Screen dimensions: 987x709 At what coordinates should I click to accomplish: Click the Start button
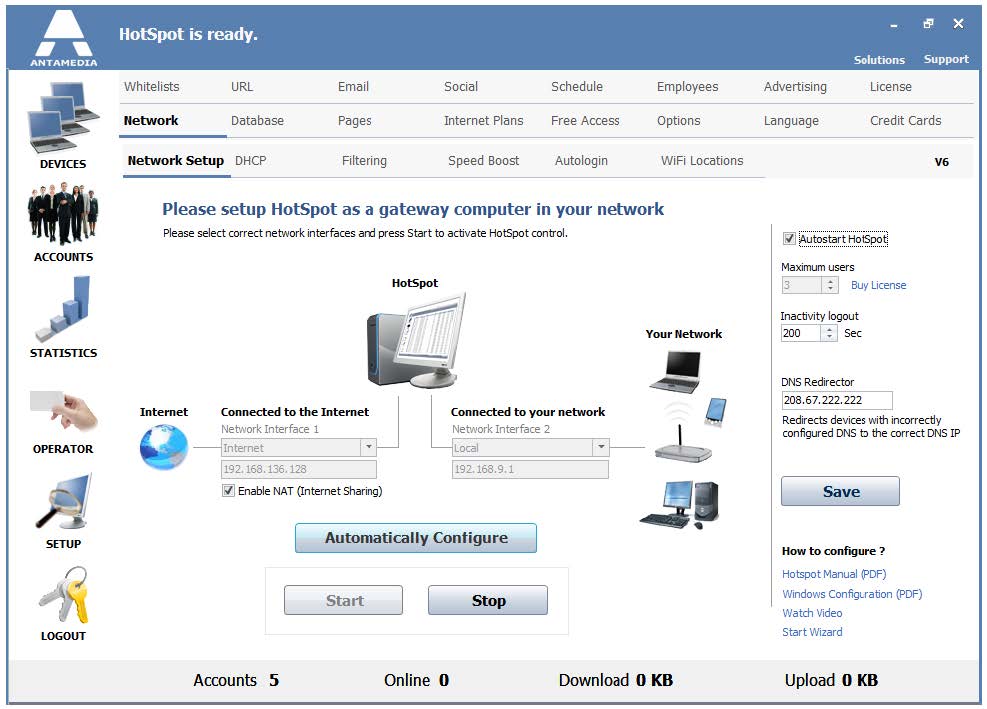344,601
